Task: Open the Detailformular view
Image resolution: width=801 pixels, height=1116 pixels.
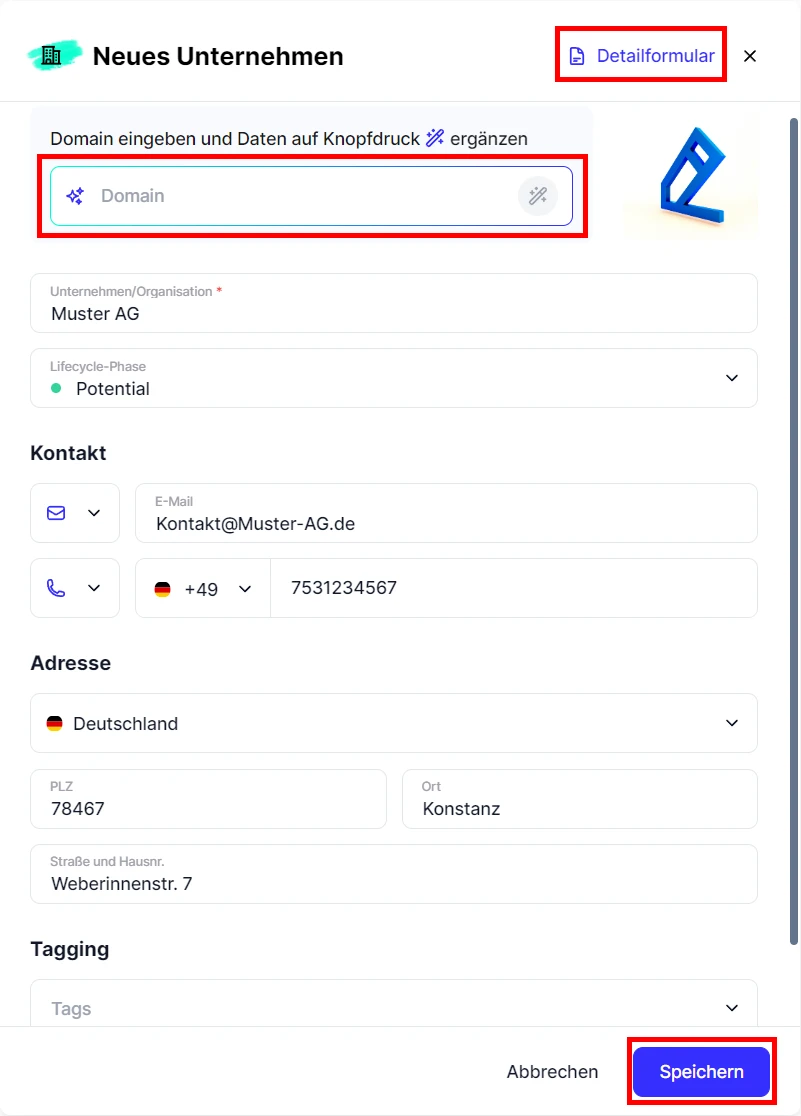Action: click(642, 56)
